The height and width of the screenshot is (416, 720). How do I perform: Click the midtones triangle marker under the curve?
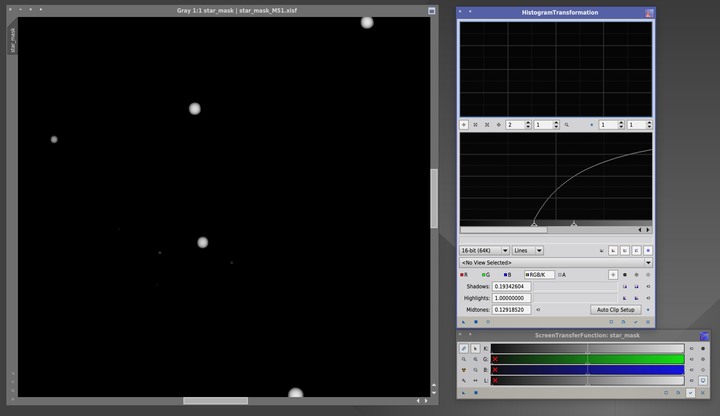(x=574, y=224)
